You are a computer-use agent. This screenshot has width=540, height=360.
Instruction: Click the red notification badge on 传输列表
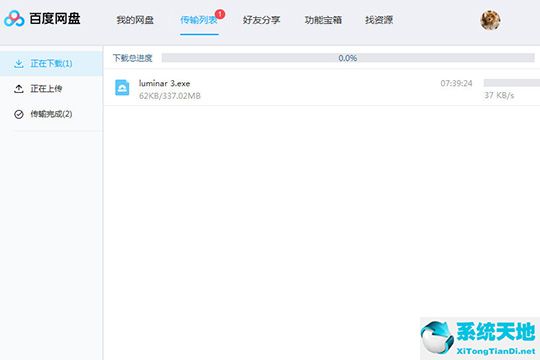click(220, 14)
